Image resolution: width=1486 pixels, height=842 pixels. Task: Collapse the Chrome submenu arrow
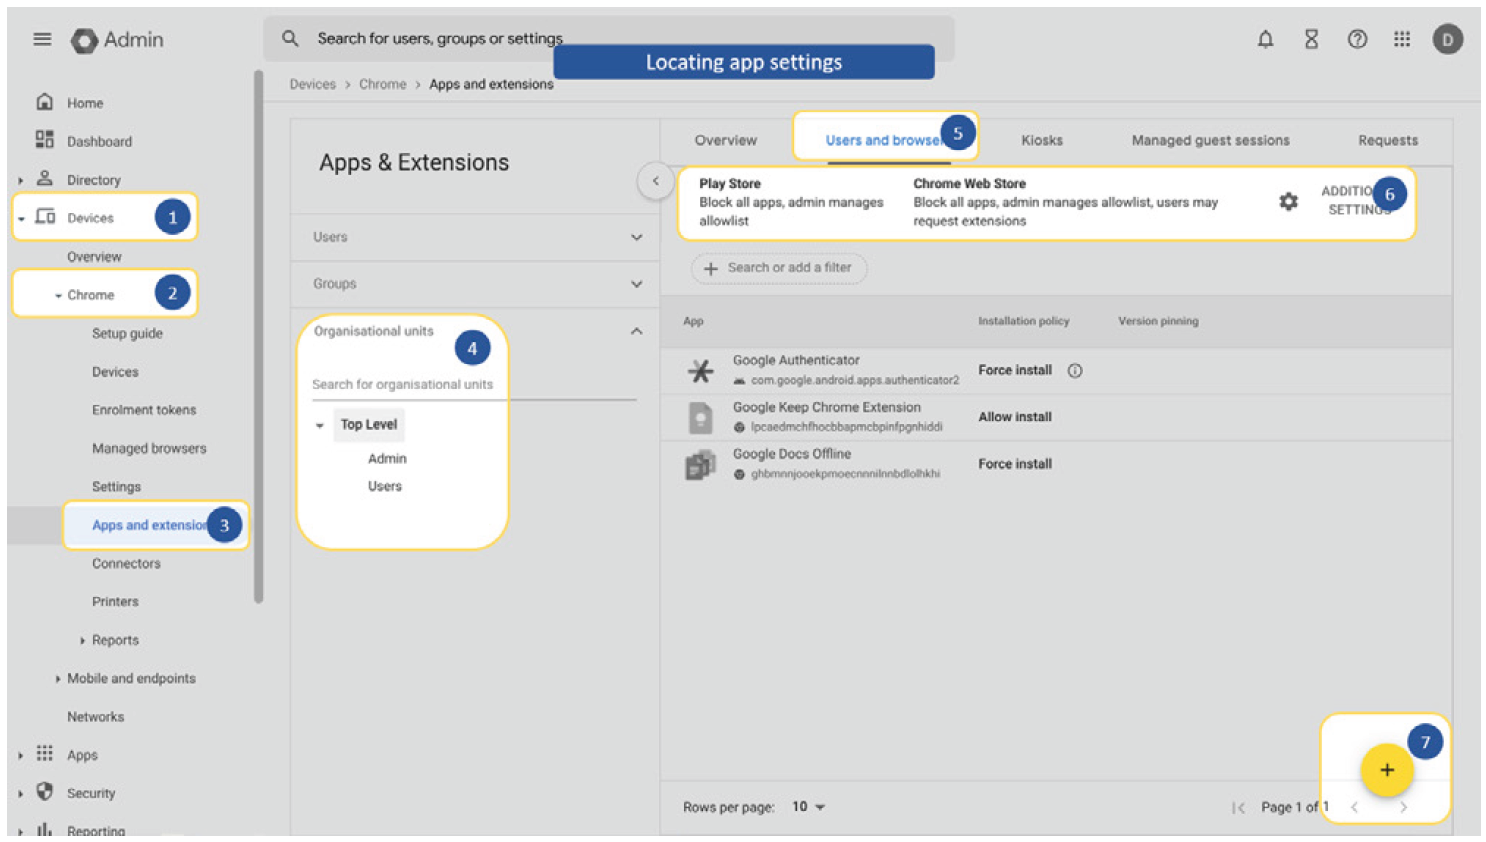tap(58, 295)
